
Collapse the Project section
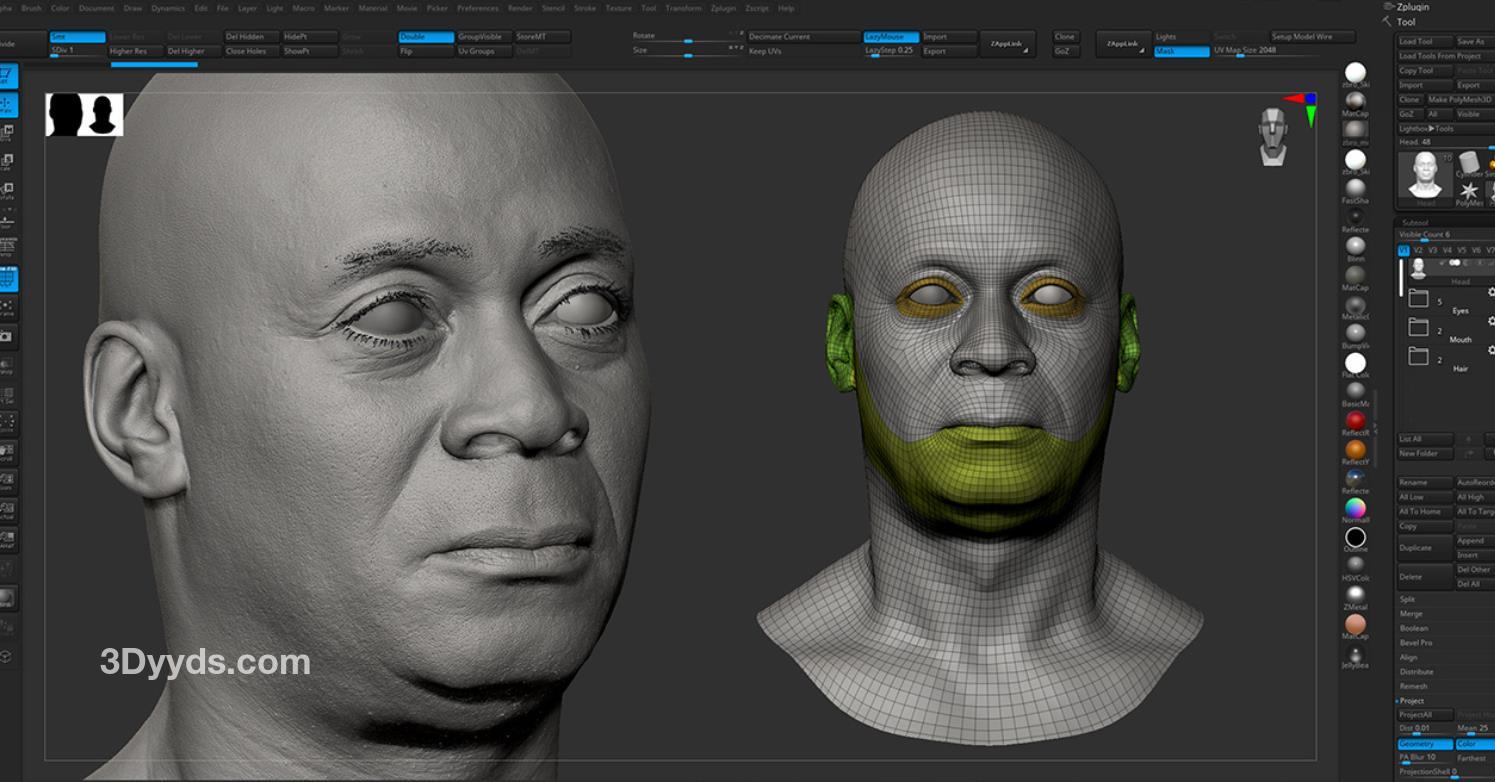coord(1412,701)
